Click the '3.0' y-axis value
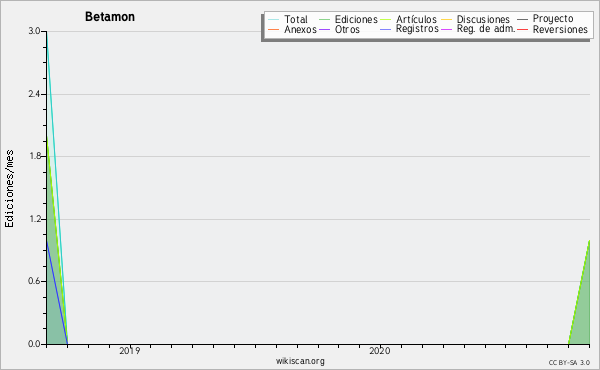The width and height of the screenshot is (600, 370). coord(34,31)
